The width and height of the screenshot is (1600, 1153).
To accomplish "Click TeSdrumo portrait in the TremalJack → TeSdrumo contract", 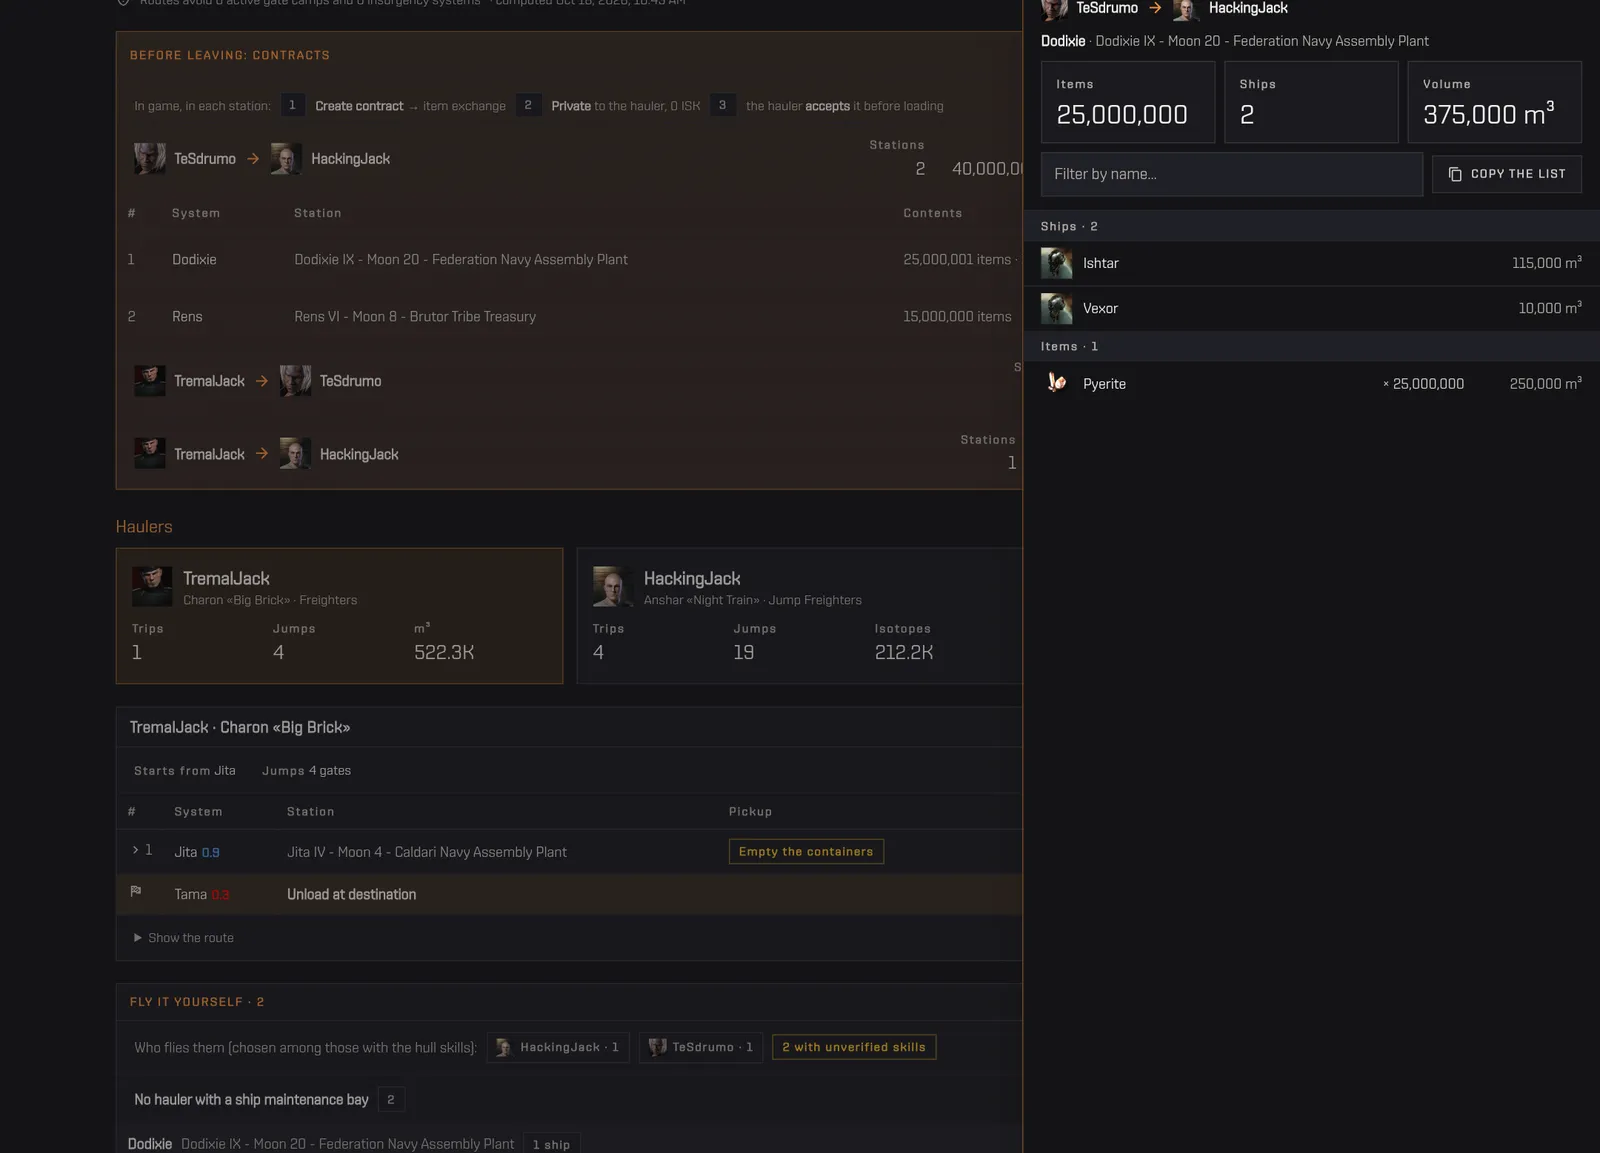I will [x=295, y=381].
